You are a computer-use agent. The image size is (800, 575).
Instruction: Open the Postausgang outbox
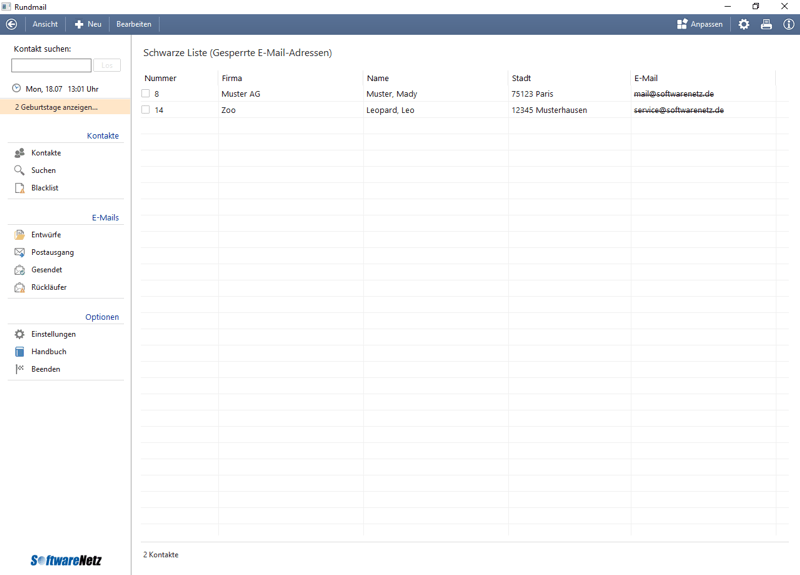click(52, 252)
